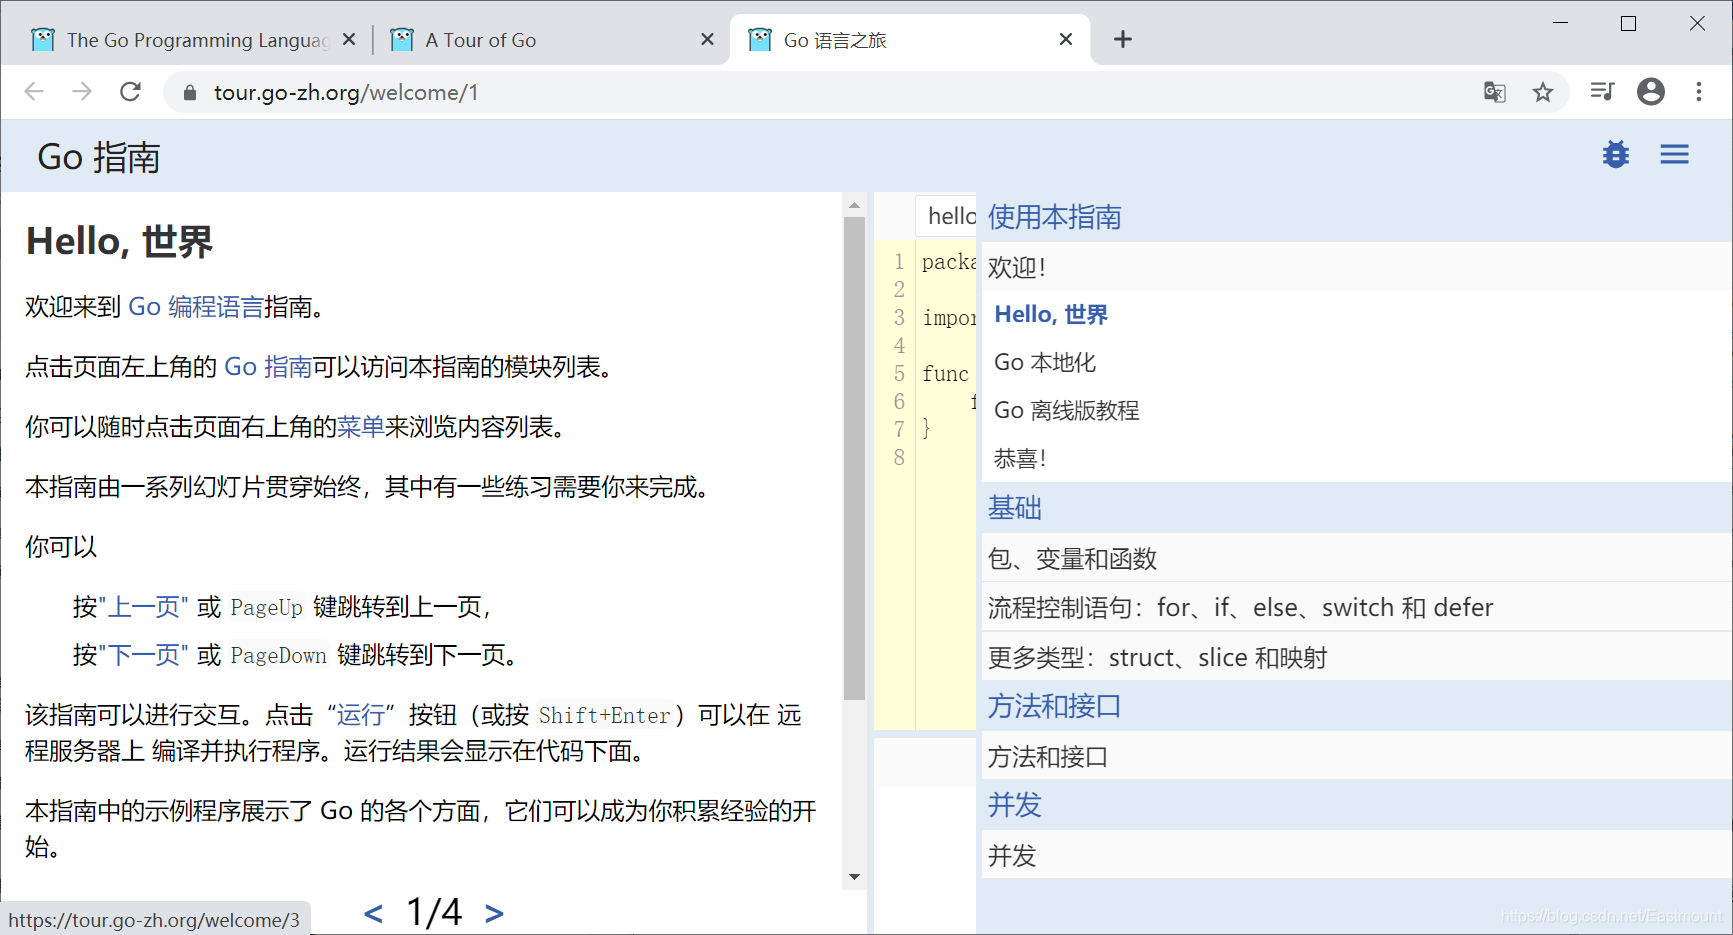This screenshot has height=935, width=1733.
Task: Open the media control icon in toolbar
Action: tap(1602, 92)
